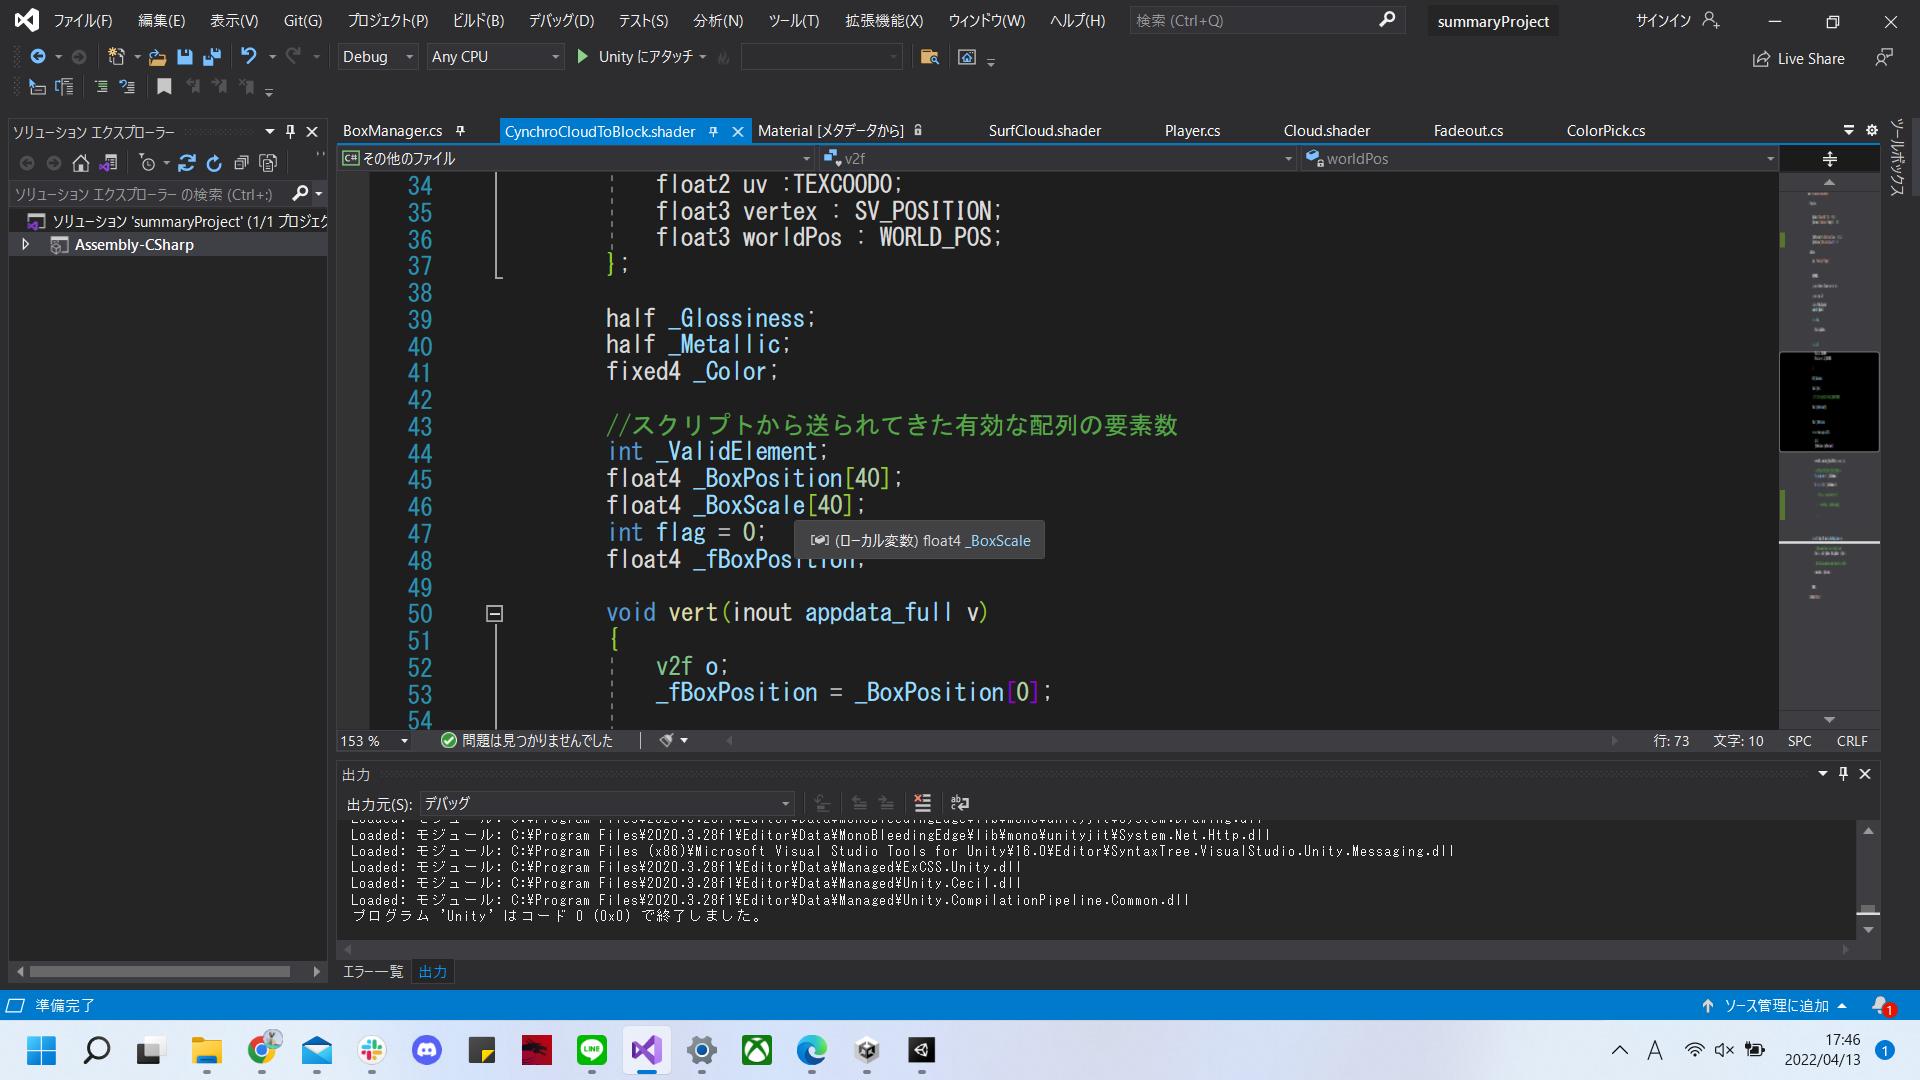
Task: Click the Navigate Backward arrow icon
Action: tap(38, 57)
